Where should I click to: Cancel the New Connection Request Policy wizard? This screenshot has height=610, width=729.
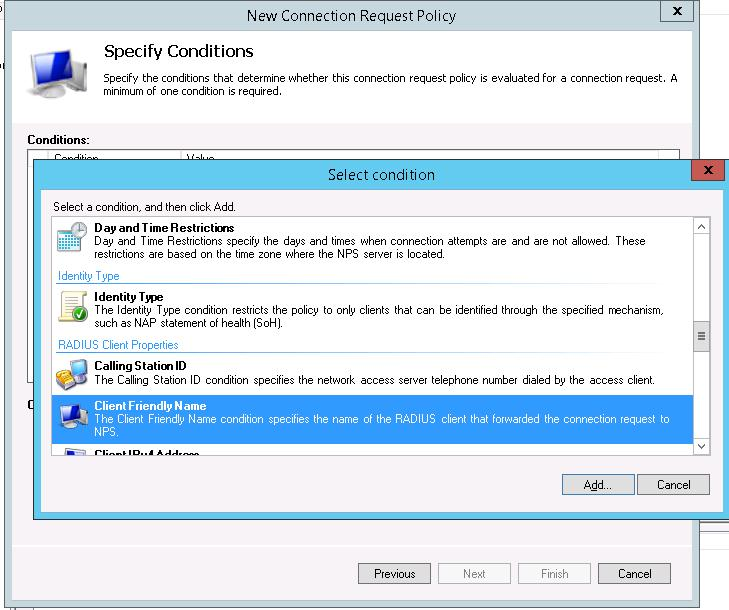tap(634, 574)
